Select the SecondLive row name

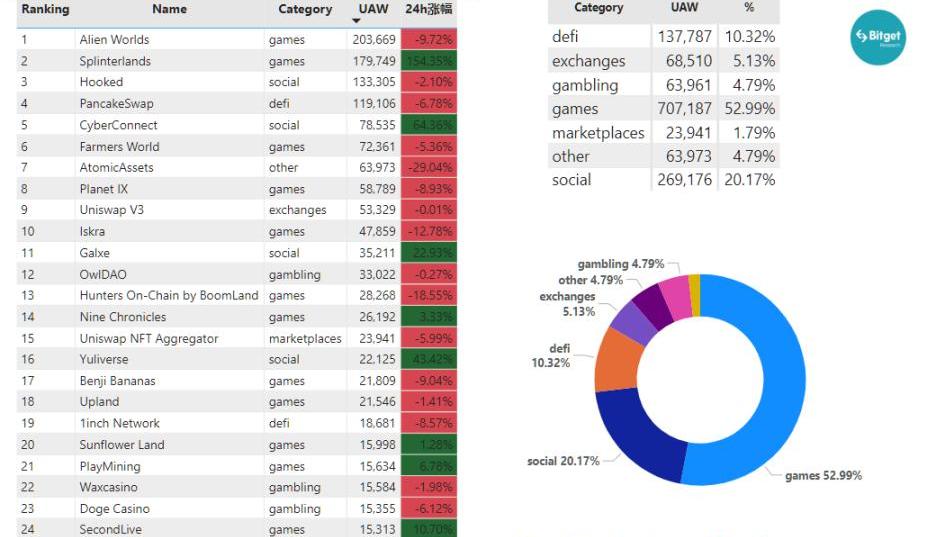coord(111,529)
